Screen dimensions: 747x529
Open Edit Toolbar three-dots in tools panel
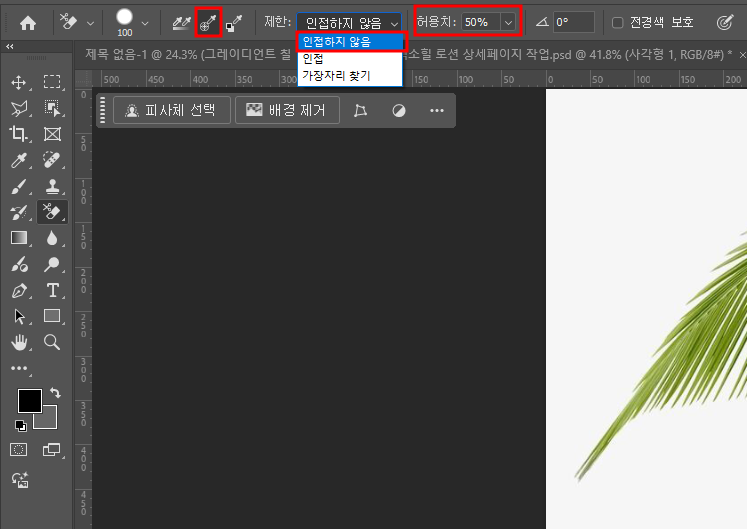point(19,368)
